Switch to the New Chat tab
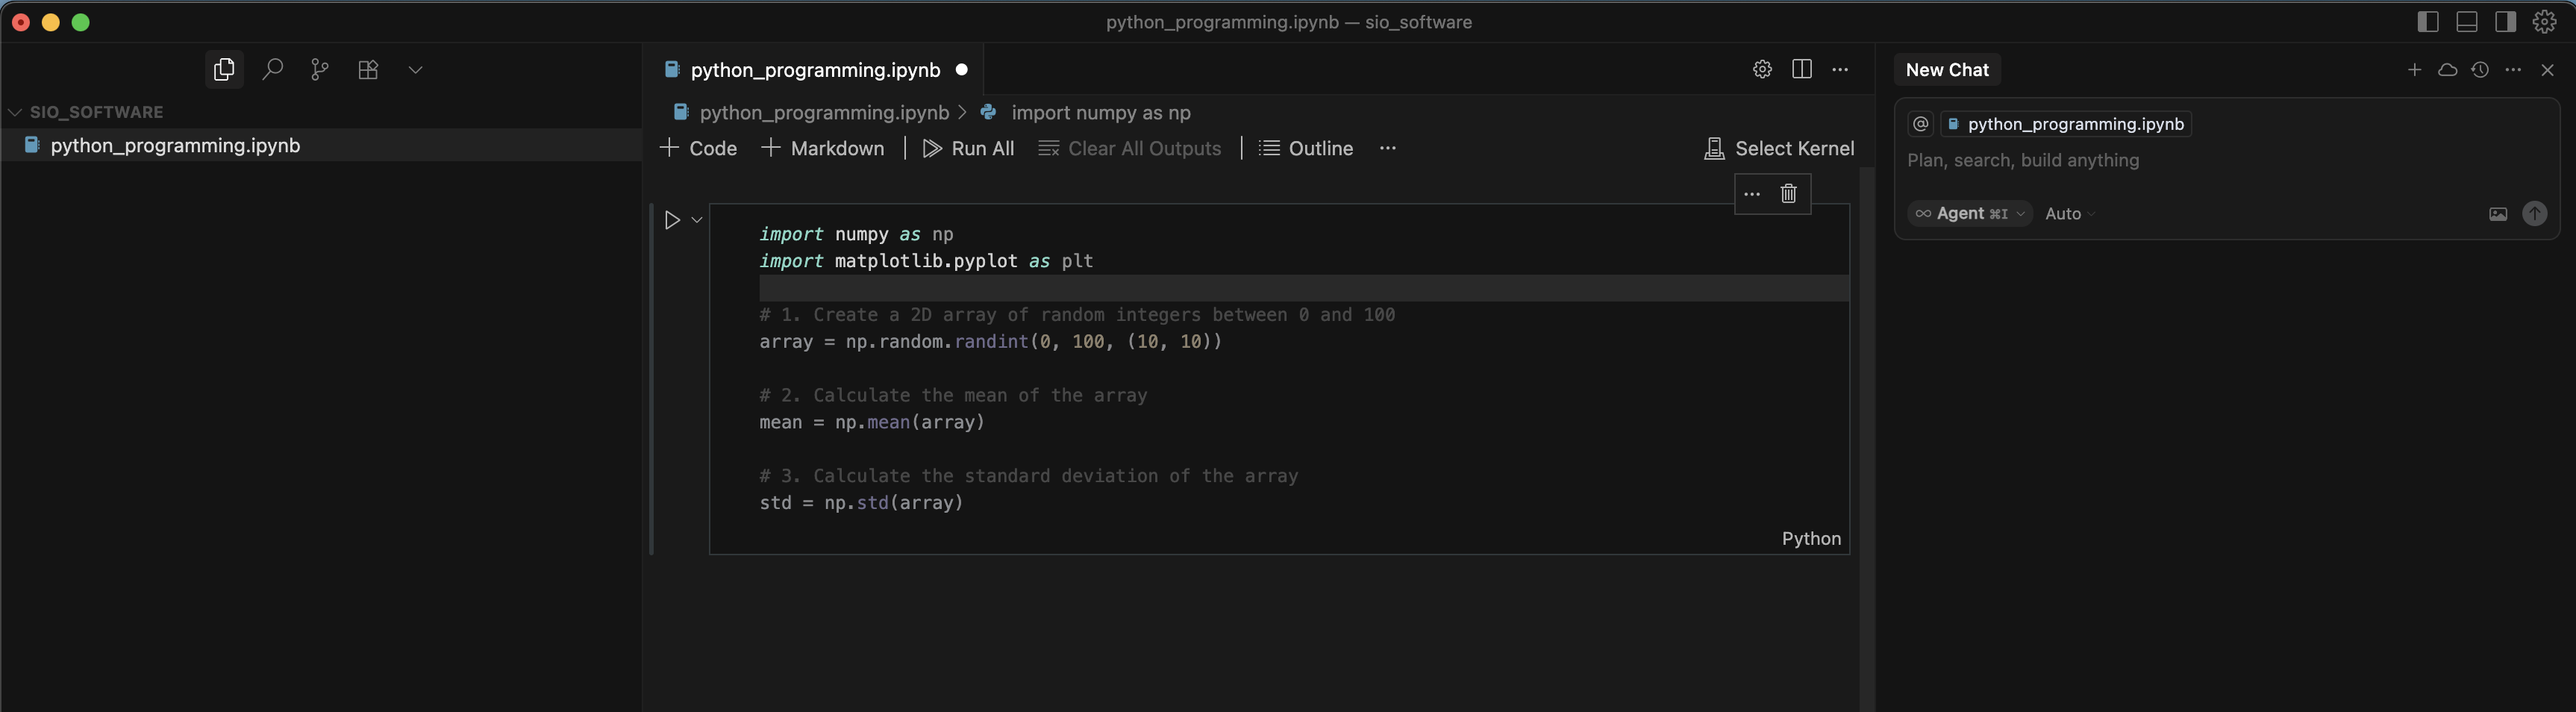2576x712 pixels. pos(1946,70)
